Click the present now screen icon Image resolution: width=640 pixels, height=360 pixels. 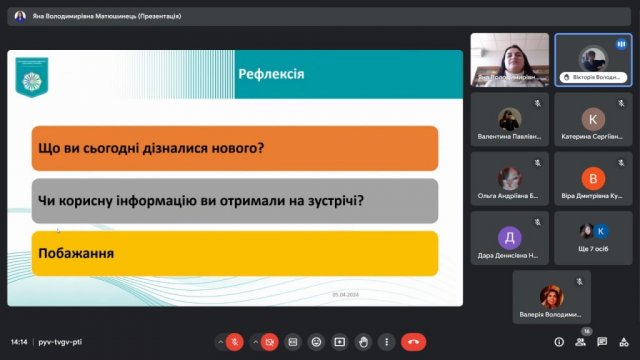pyautogui.click(x=340, y=342)
